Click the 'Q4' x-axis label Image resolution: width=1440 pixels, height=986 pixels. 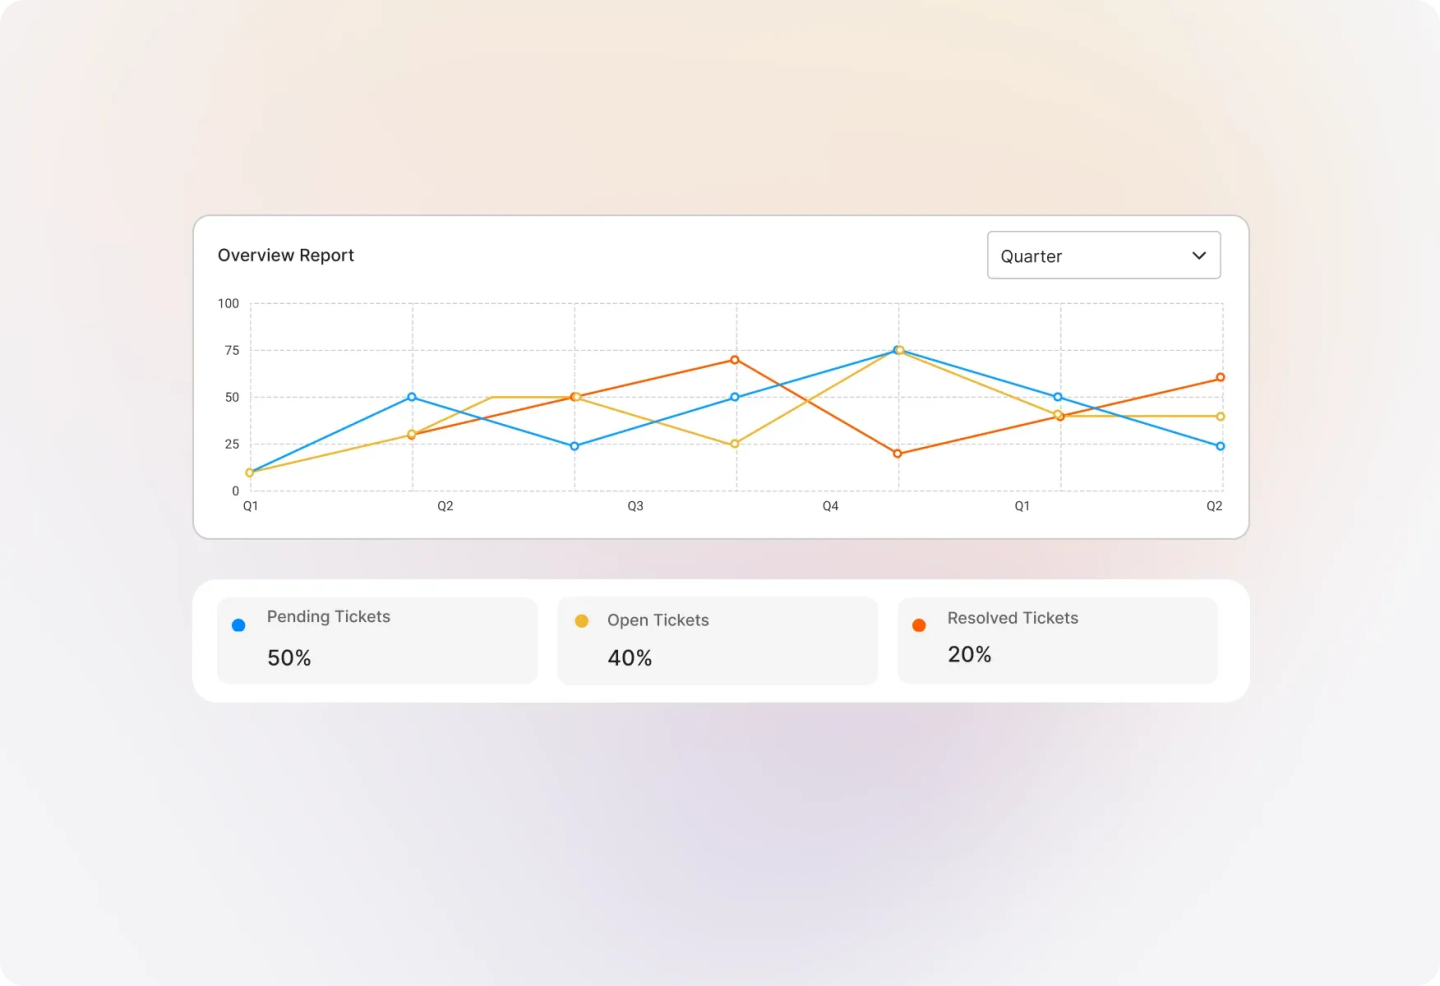click(831, 506)
